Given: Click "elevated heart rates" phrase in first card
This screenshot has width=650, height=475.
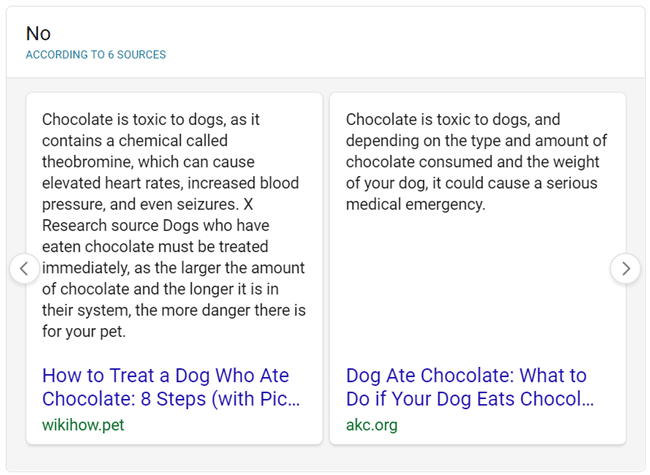Looking at the screenshot, I should pos(111,183).
